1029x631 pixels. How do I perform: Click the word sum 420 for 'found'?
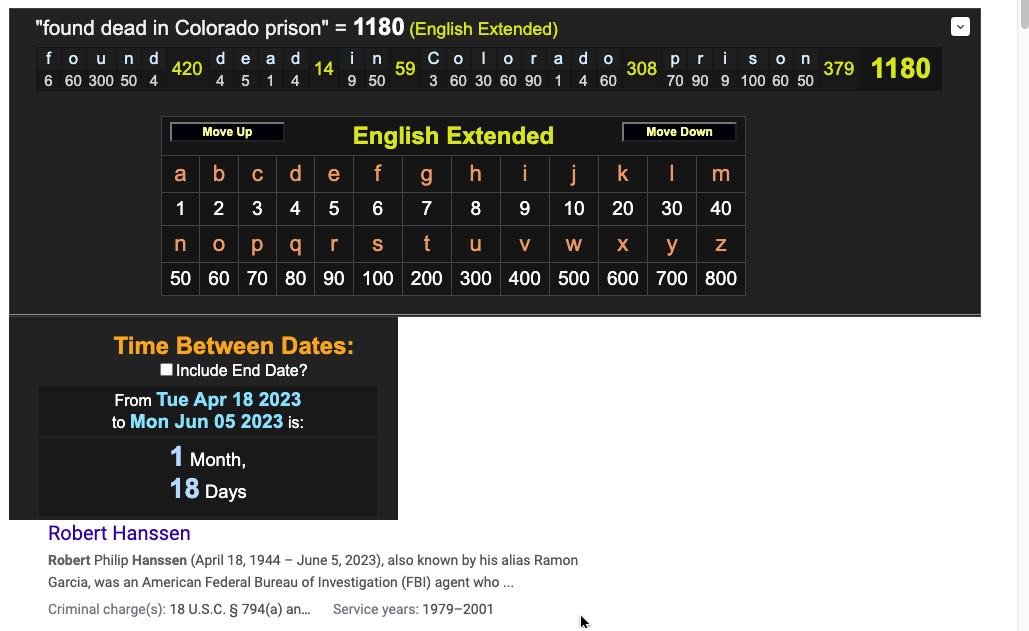coord(187,69)
